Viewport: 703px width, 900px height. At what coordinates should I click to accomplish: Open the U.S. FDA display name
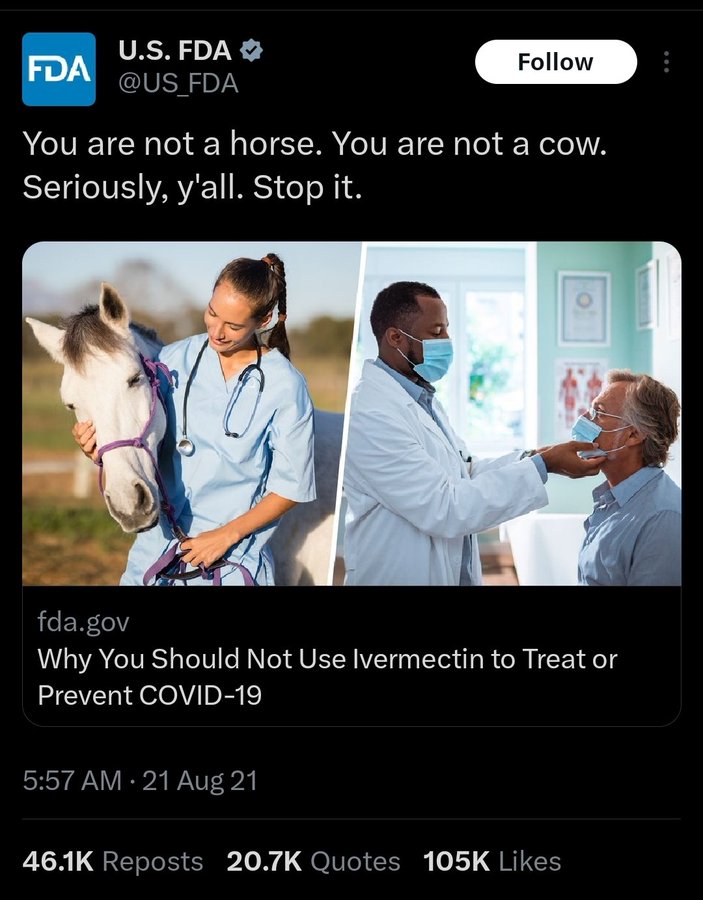click(x=175, y=51)
